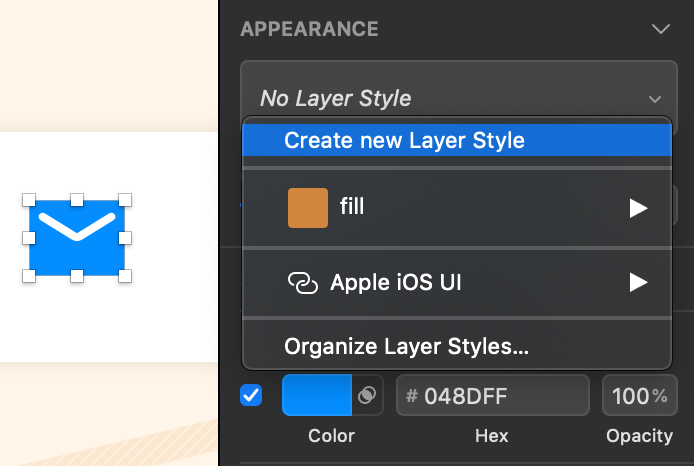Toggle the fill checkbox next to the blue color
This screenshot has height=466, width=694.
click(x=252, y=395)
